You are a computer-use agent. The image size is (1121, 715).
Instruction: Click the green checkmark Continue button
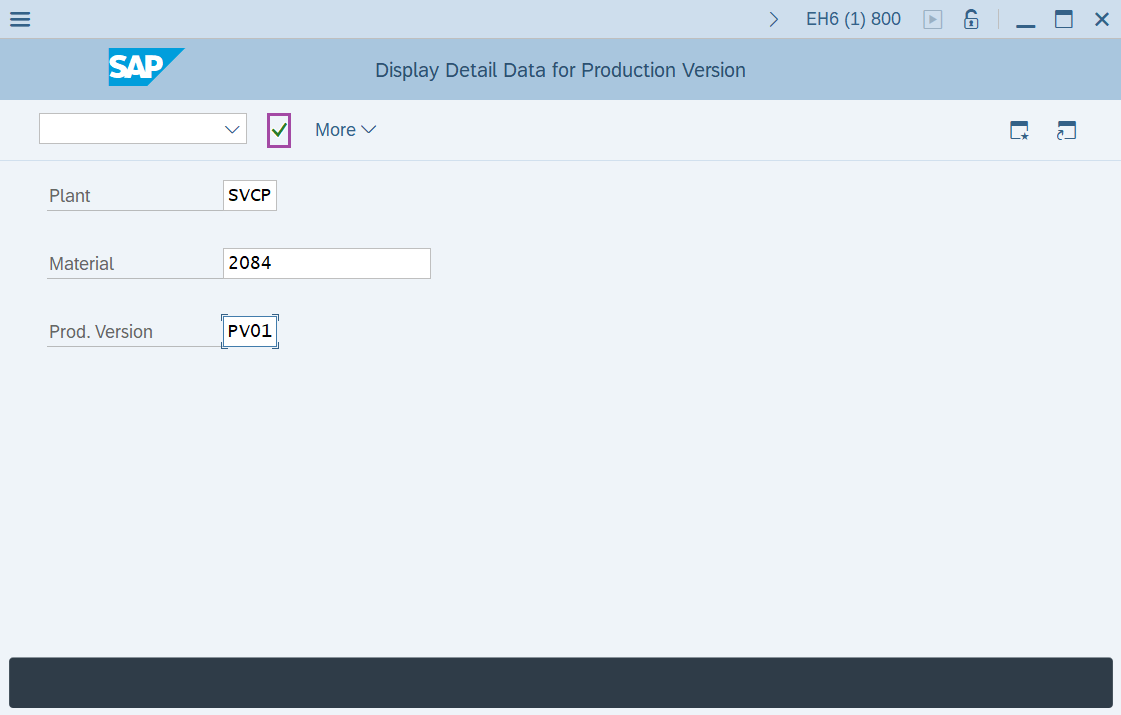[x=279, y=130]
